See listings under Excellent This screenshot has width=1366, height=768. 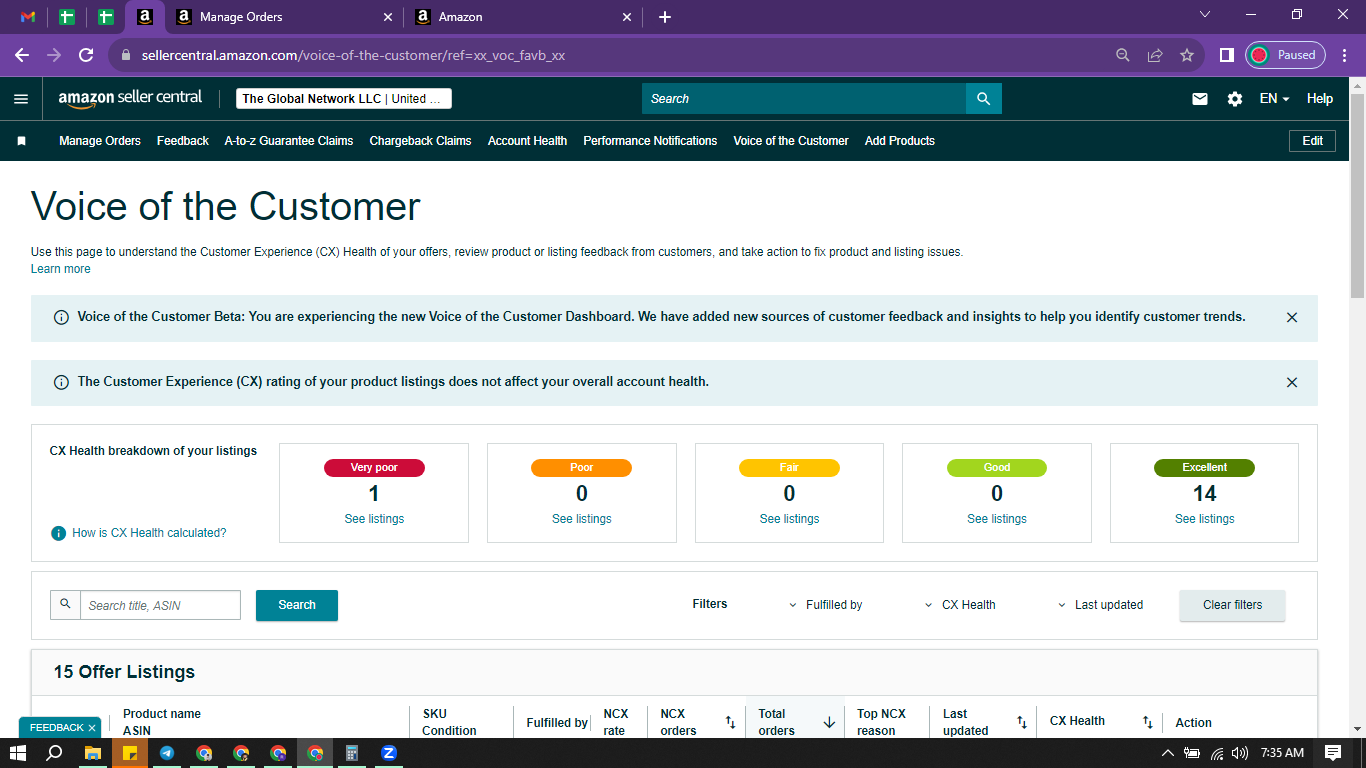[x=1205, y=519]
